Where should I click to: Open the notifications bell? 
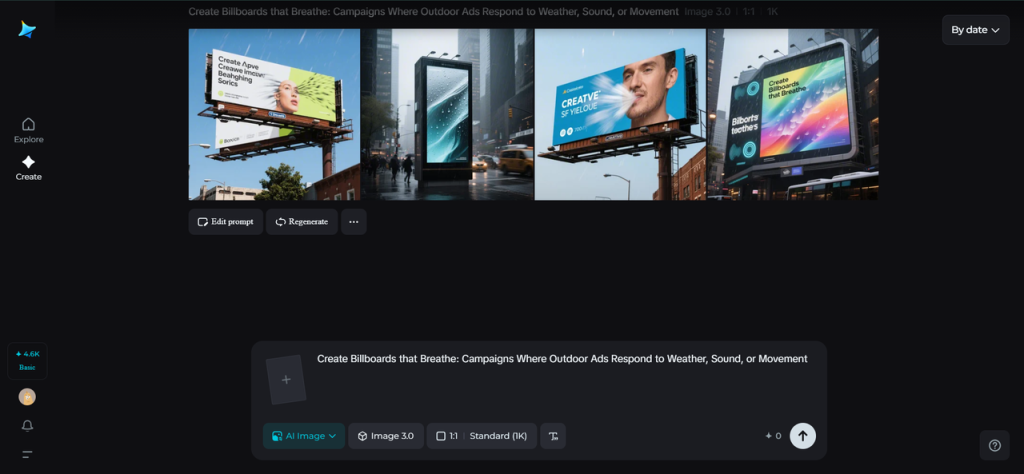pos(27,426)
